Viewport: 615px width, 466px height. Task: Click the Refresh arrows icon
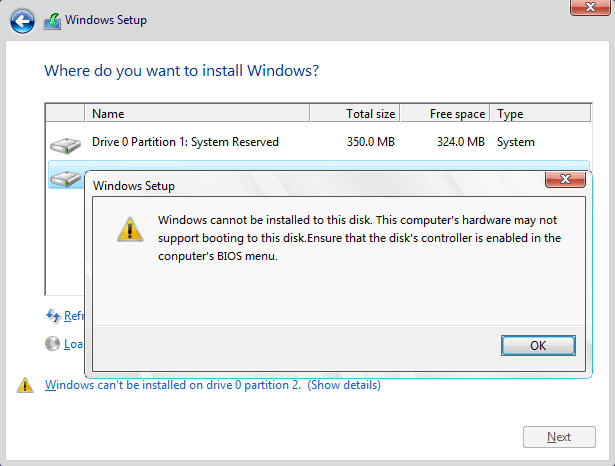click(53, 316)
